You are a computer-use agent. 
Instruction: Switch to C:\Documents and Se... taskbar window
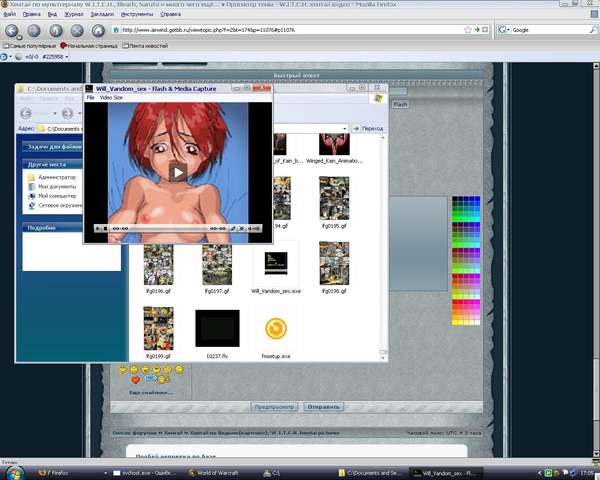coord(370,473)
